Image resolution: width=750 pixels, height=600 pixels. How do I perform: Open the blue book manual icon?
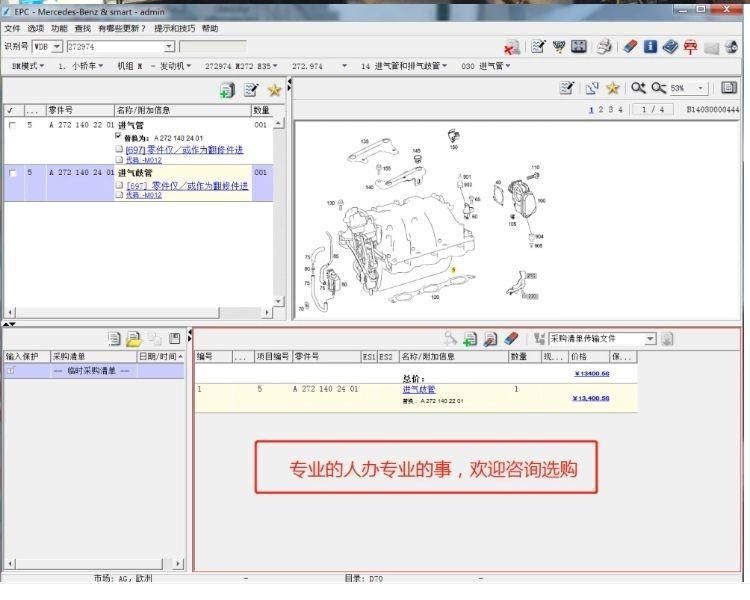click(x=670, y=46)
